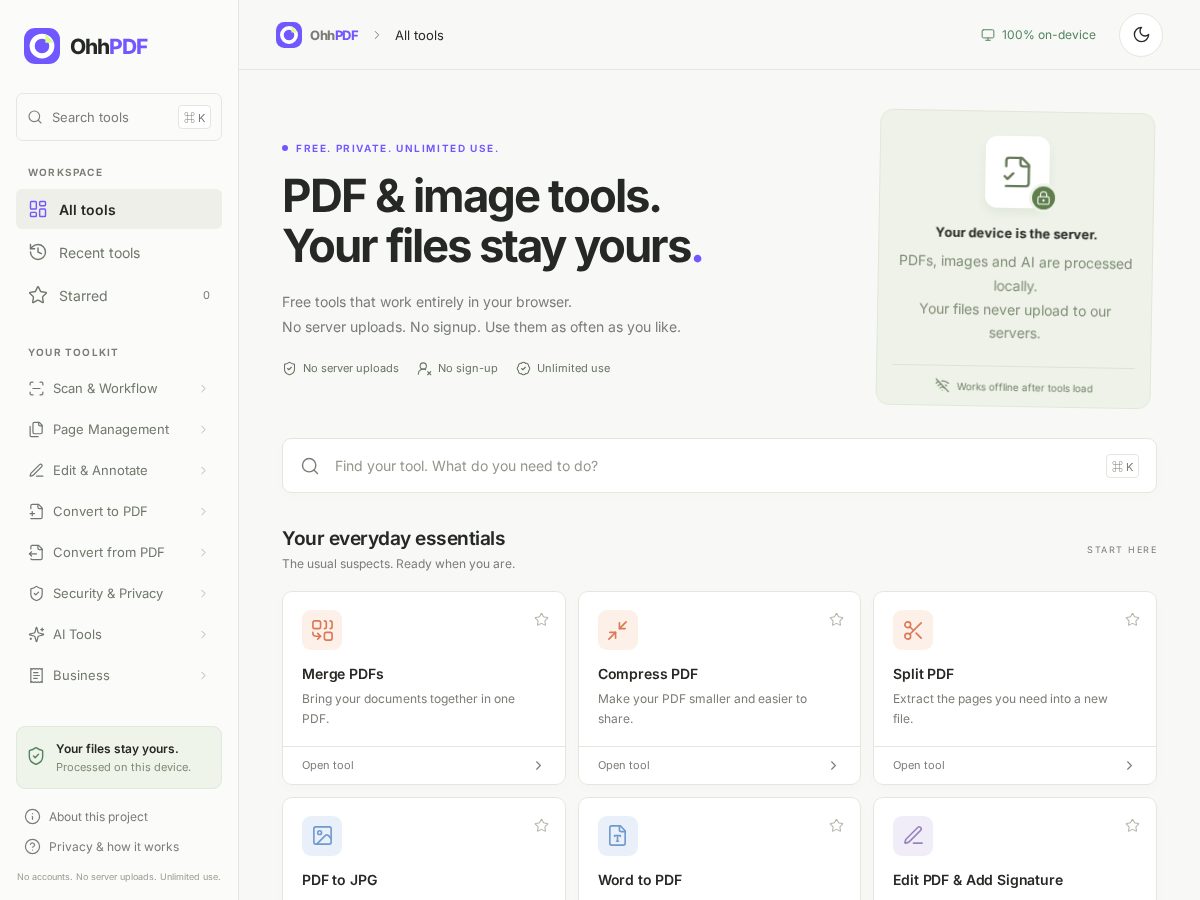Click the All tools grid icon
The height and width of the screenshot is (900, 1200).
(x=38, y=209)
